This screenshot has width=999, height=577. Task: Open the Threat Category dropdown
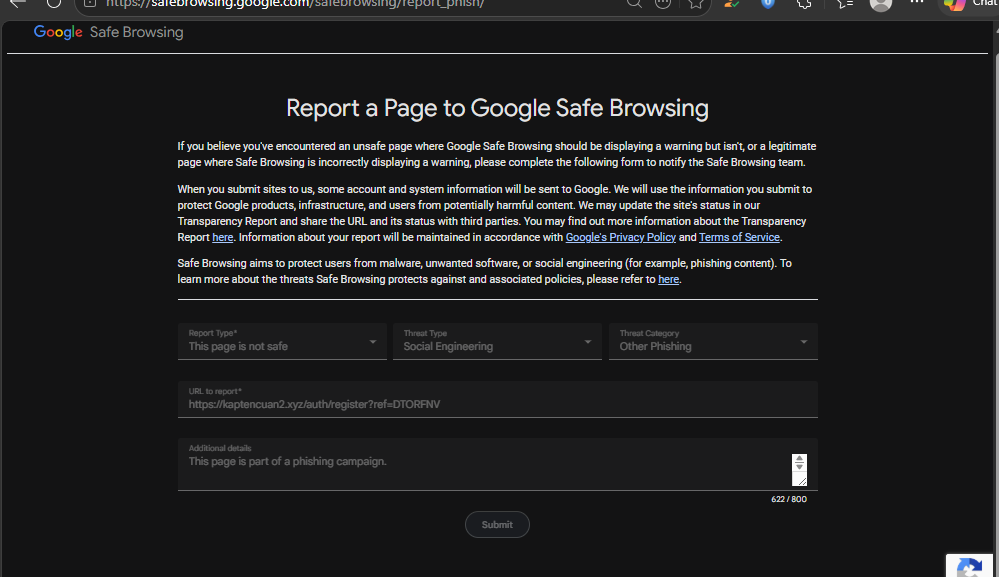pos(713,341)
